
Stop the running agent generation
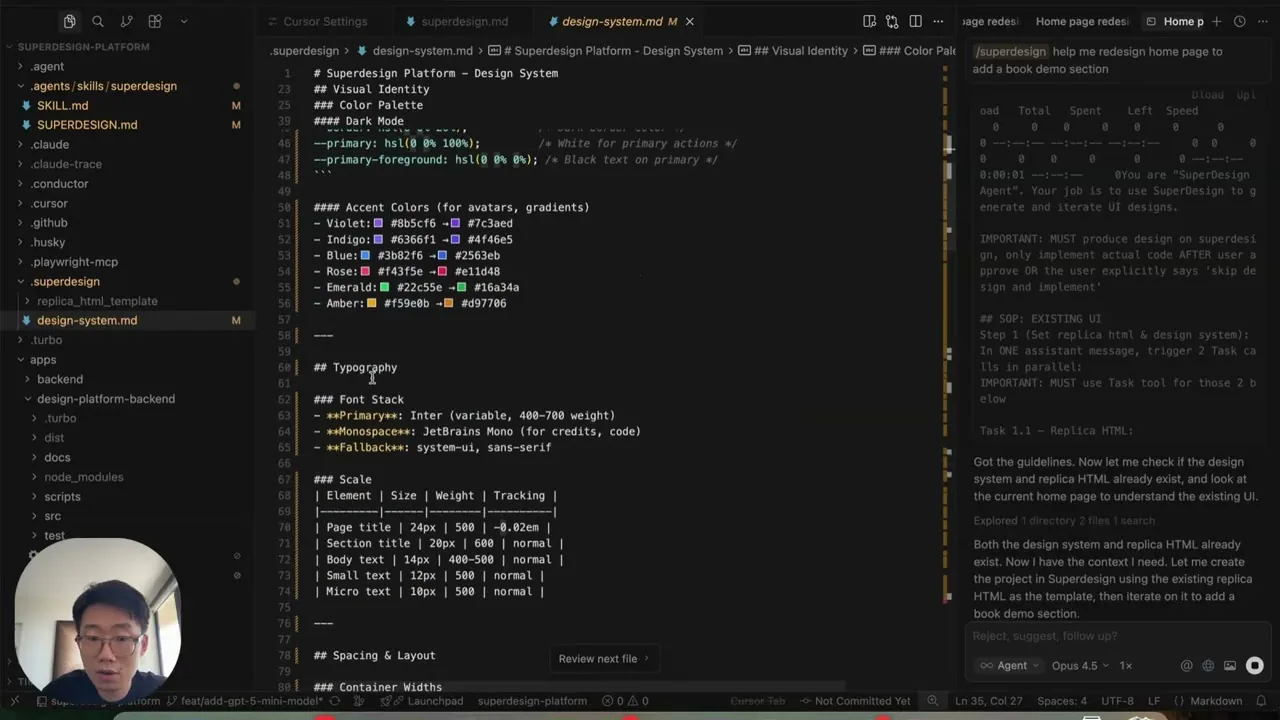(x=1255, y=666)
